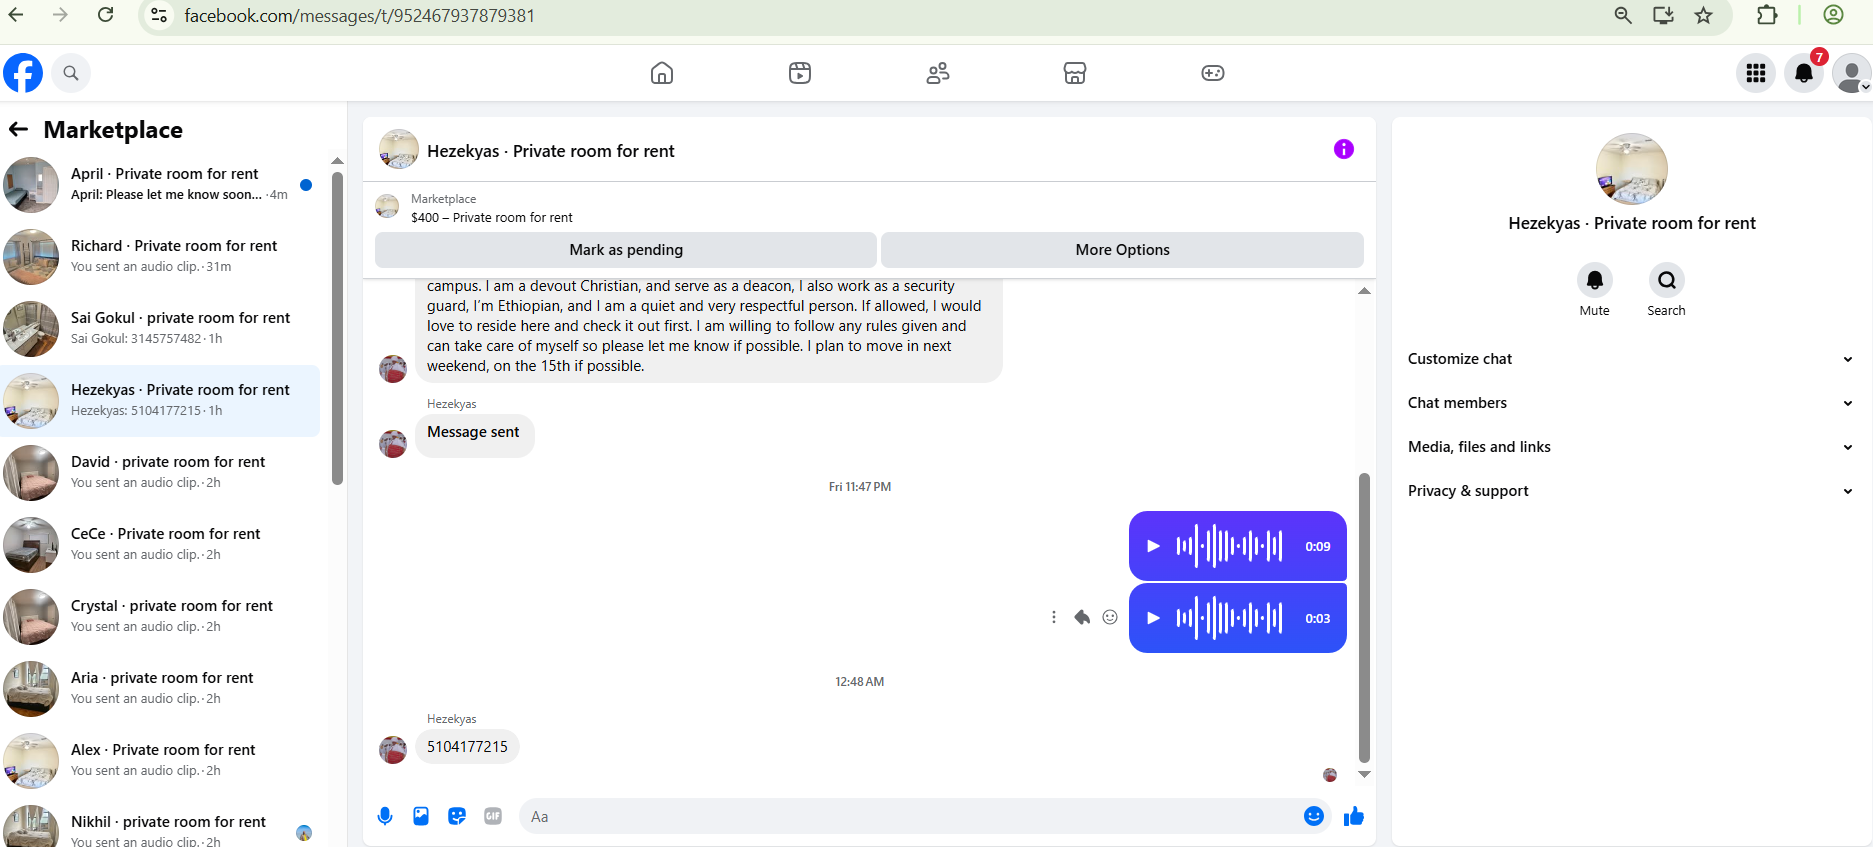Viewport: 1873px width, 847px height.
Task: Click the chat scroll-down arrow
Action: 1364,774
